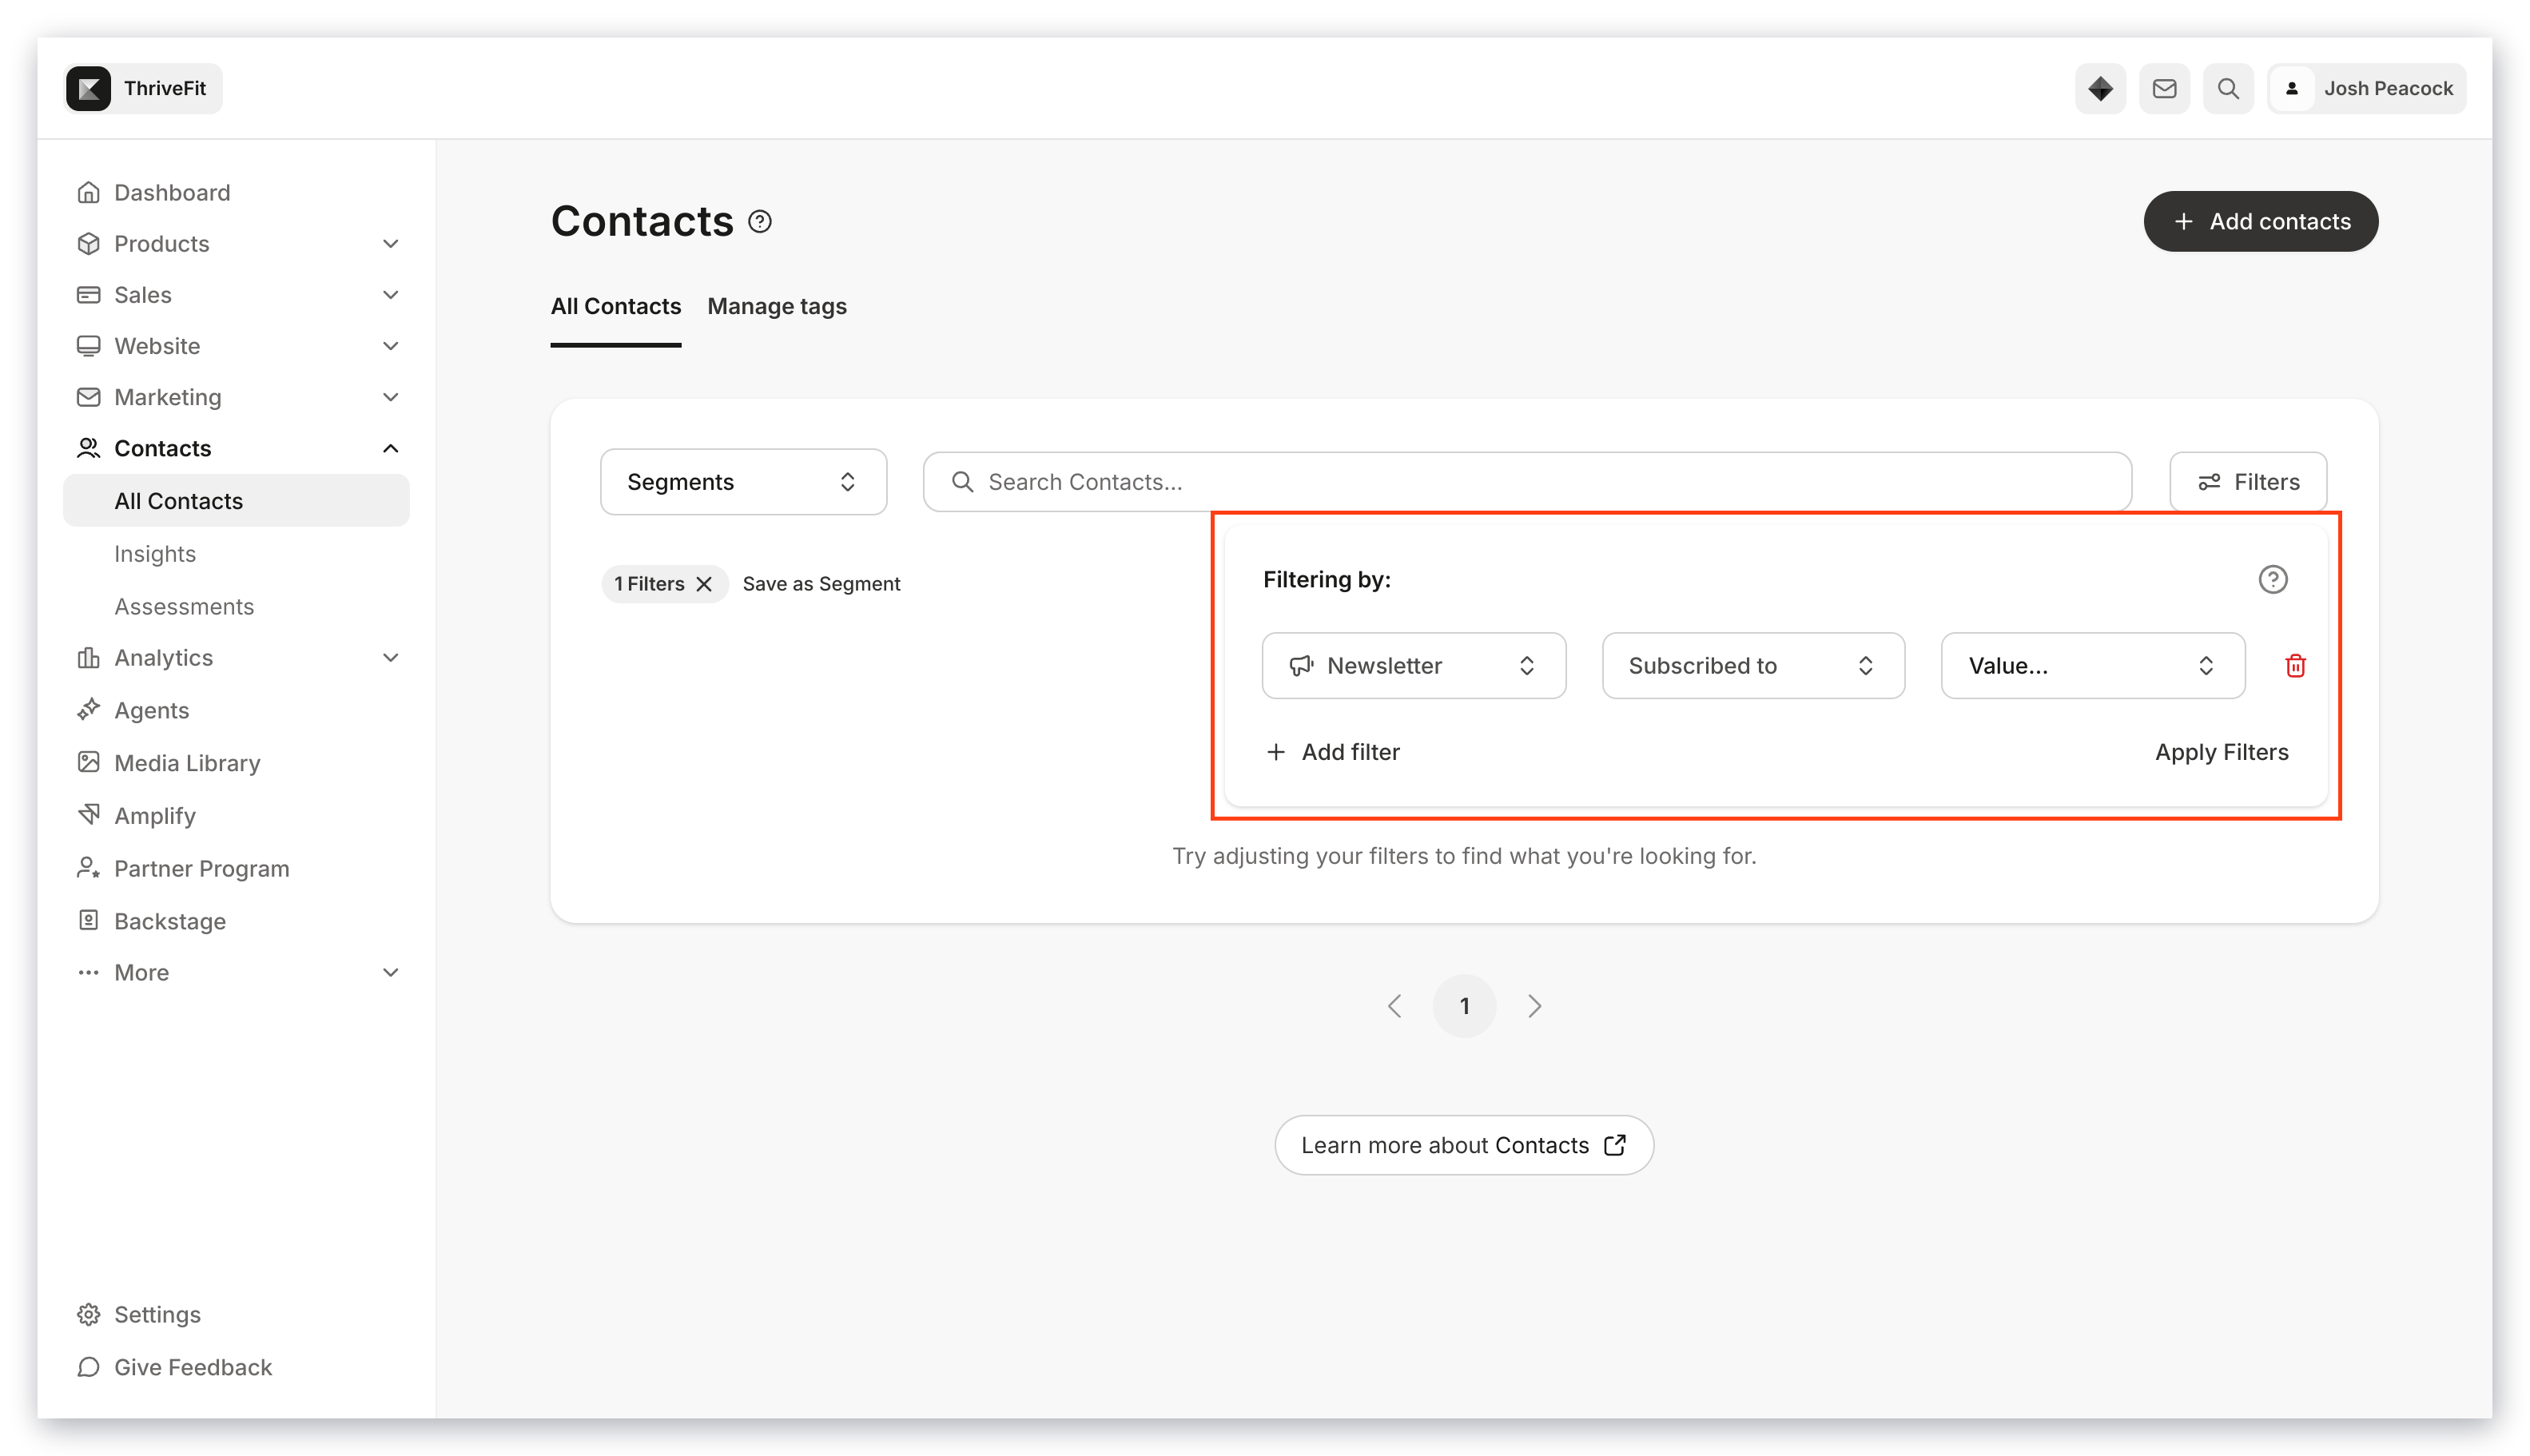The width and height of the screenshot is (2530, 1456).
Task: Click Add filter
Action: tap(1332, 751)
